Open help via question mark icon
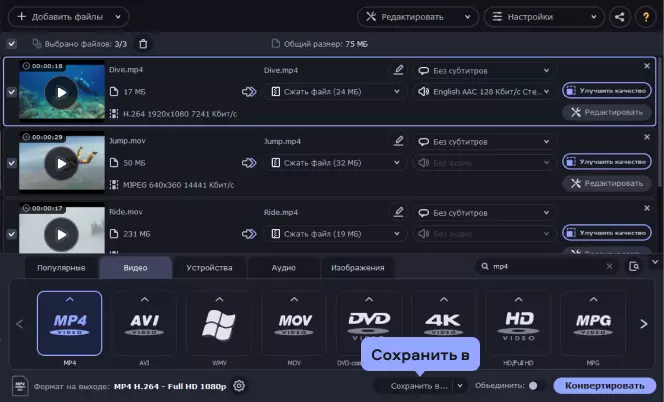 [646, 17]
